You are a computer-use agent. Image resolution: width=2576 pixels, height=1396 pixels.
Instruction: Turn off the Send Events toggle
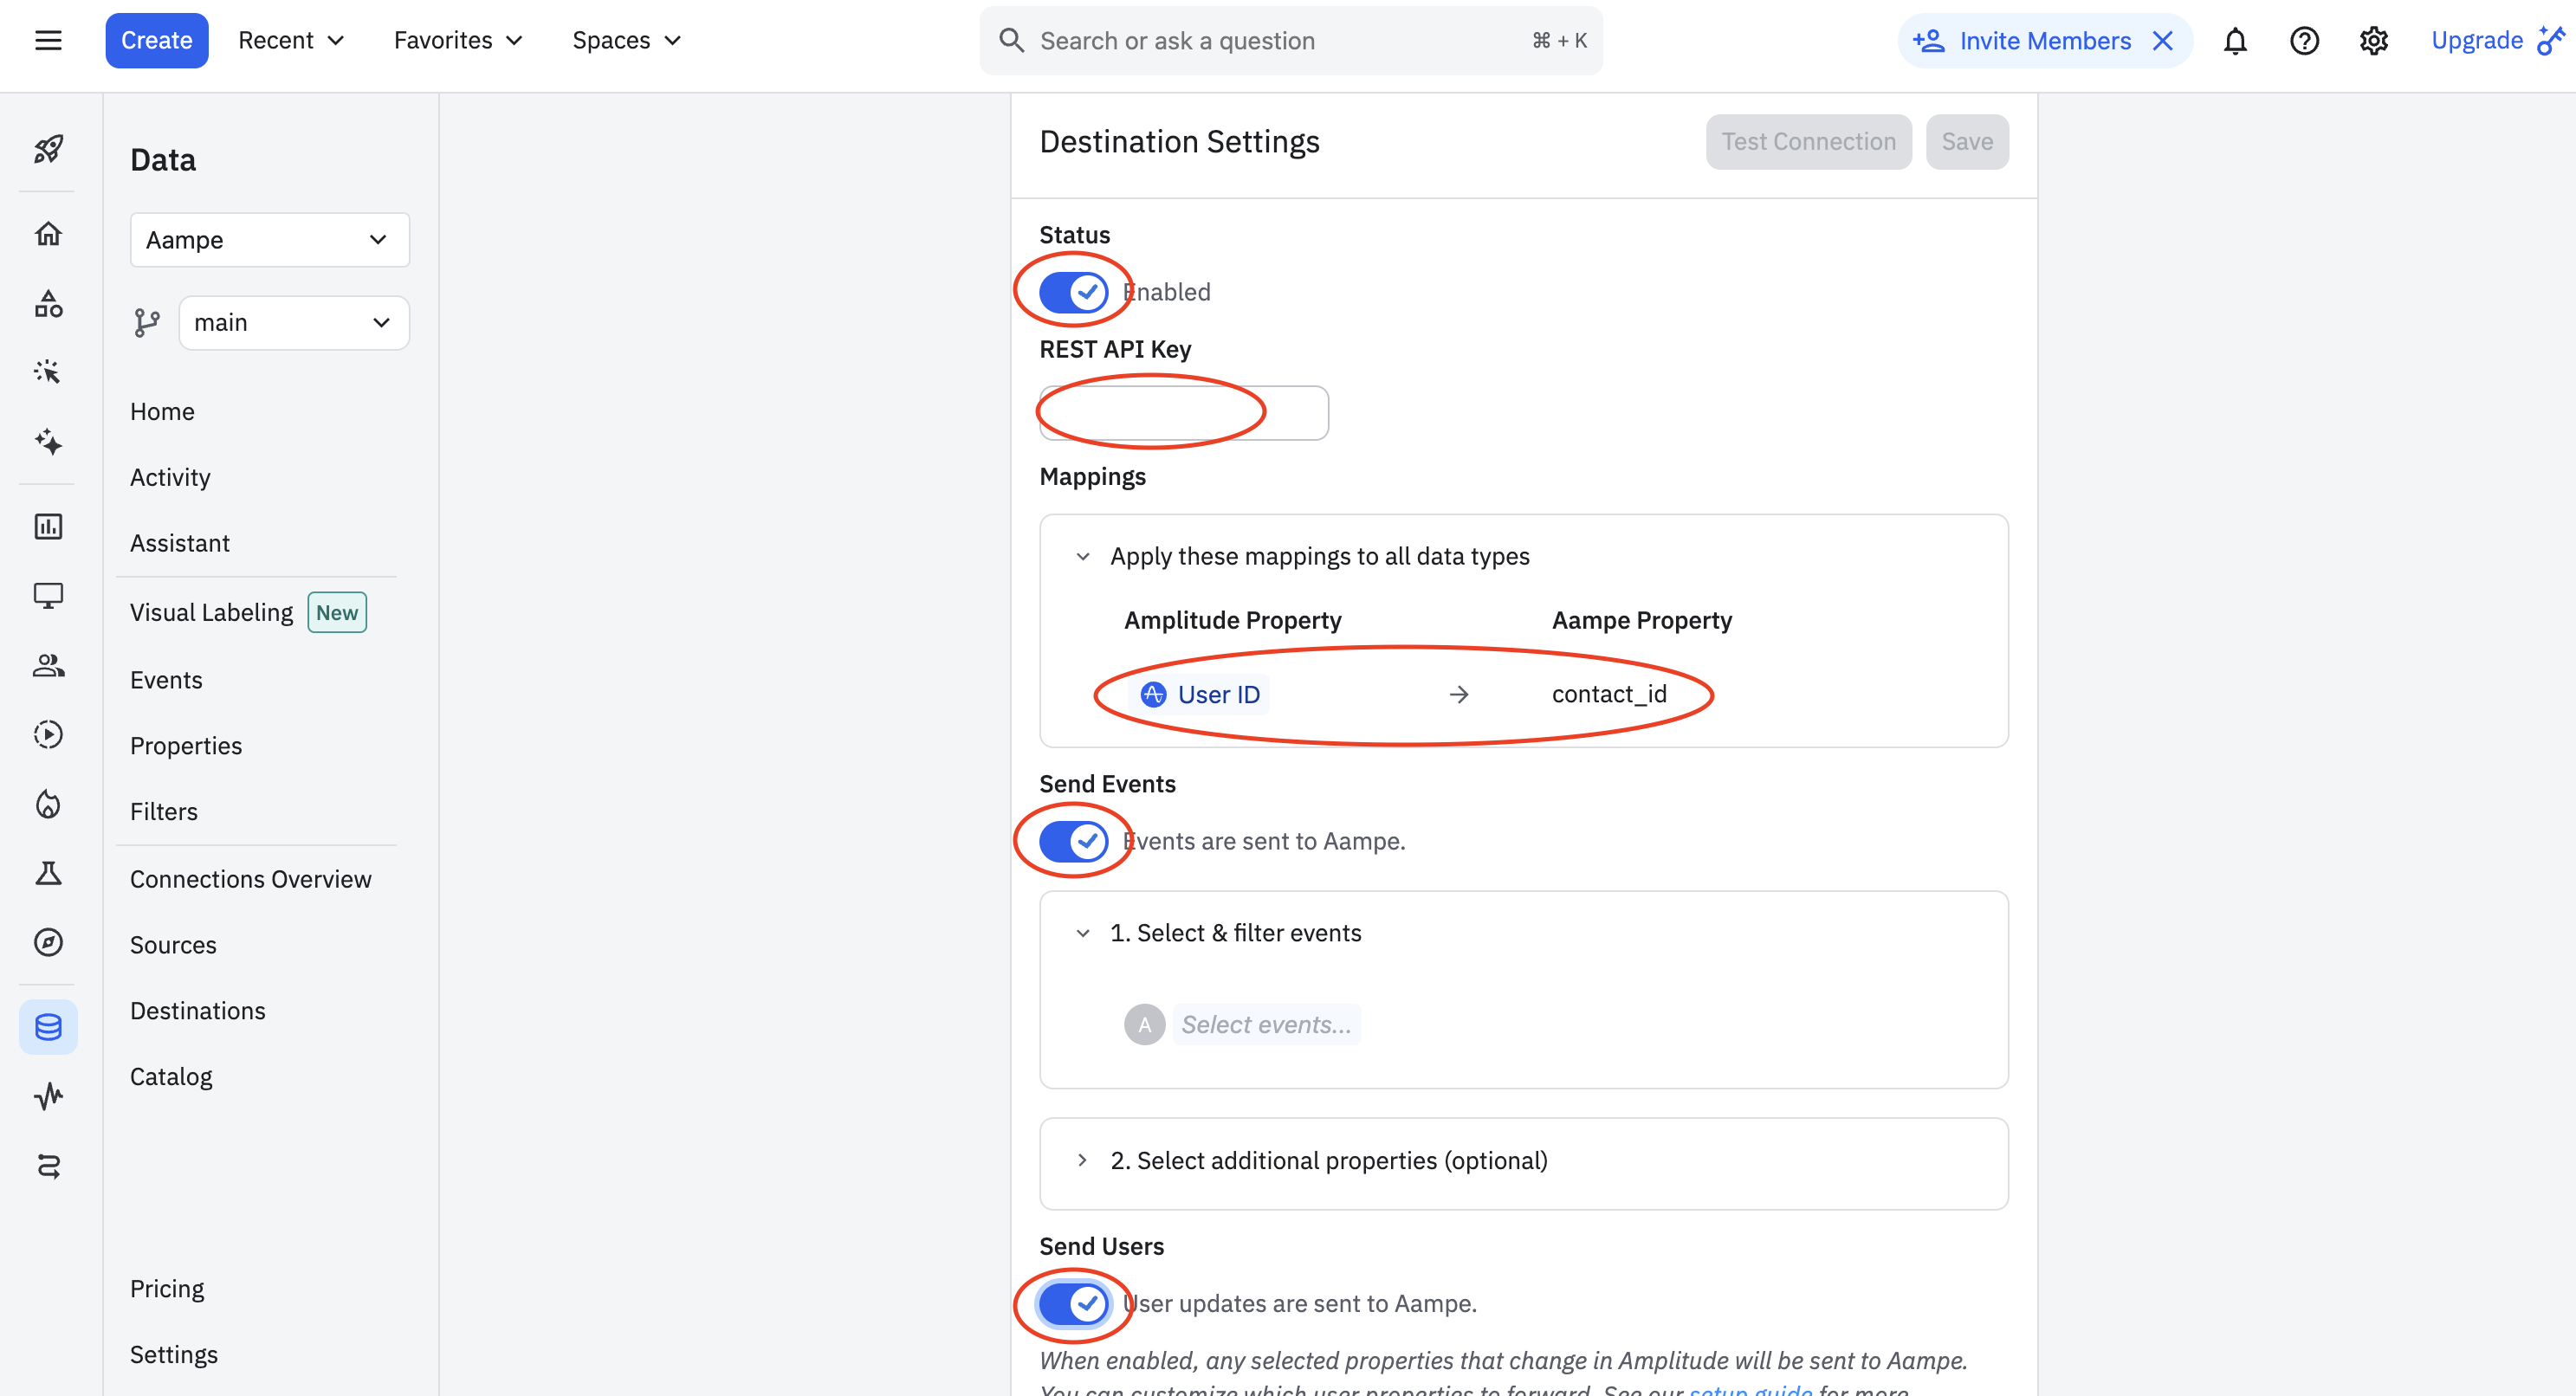[x=1073, y=841]
